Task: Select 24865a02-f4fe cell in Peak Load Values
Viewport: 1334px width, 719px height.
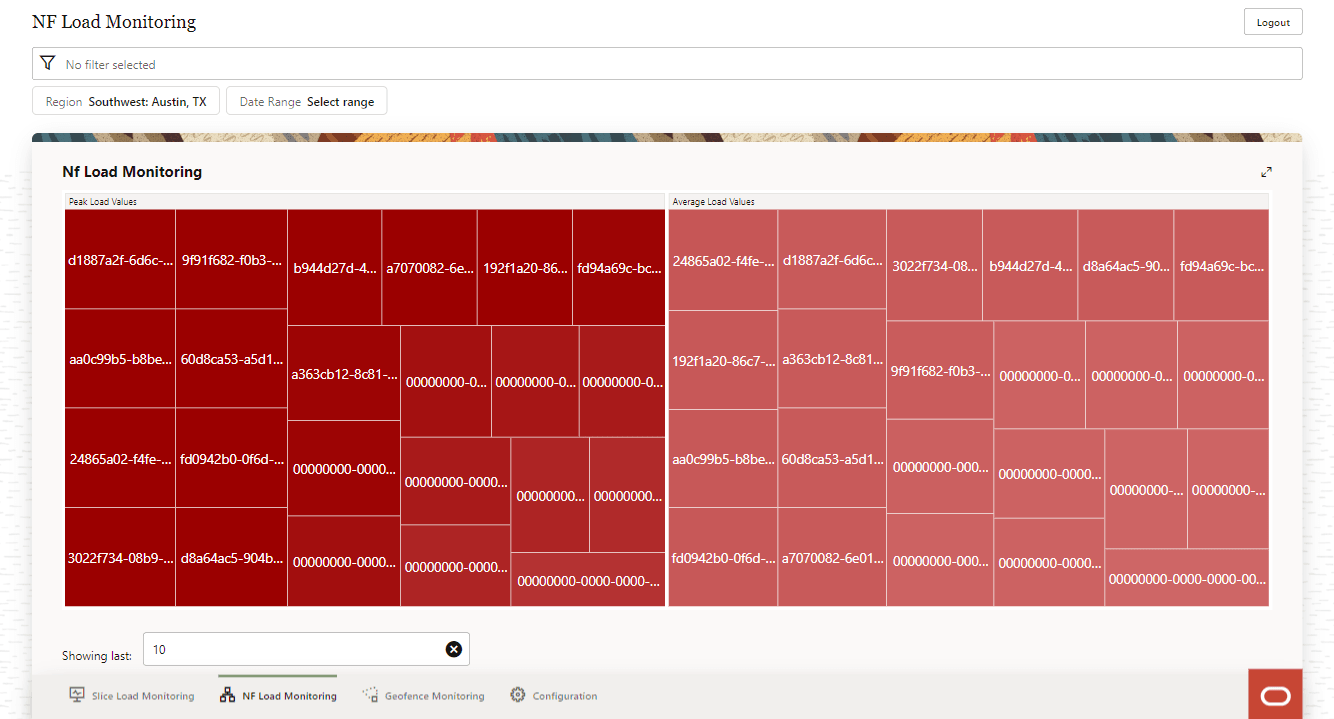Action: [120, 458]
